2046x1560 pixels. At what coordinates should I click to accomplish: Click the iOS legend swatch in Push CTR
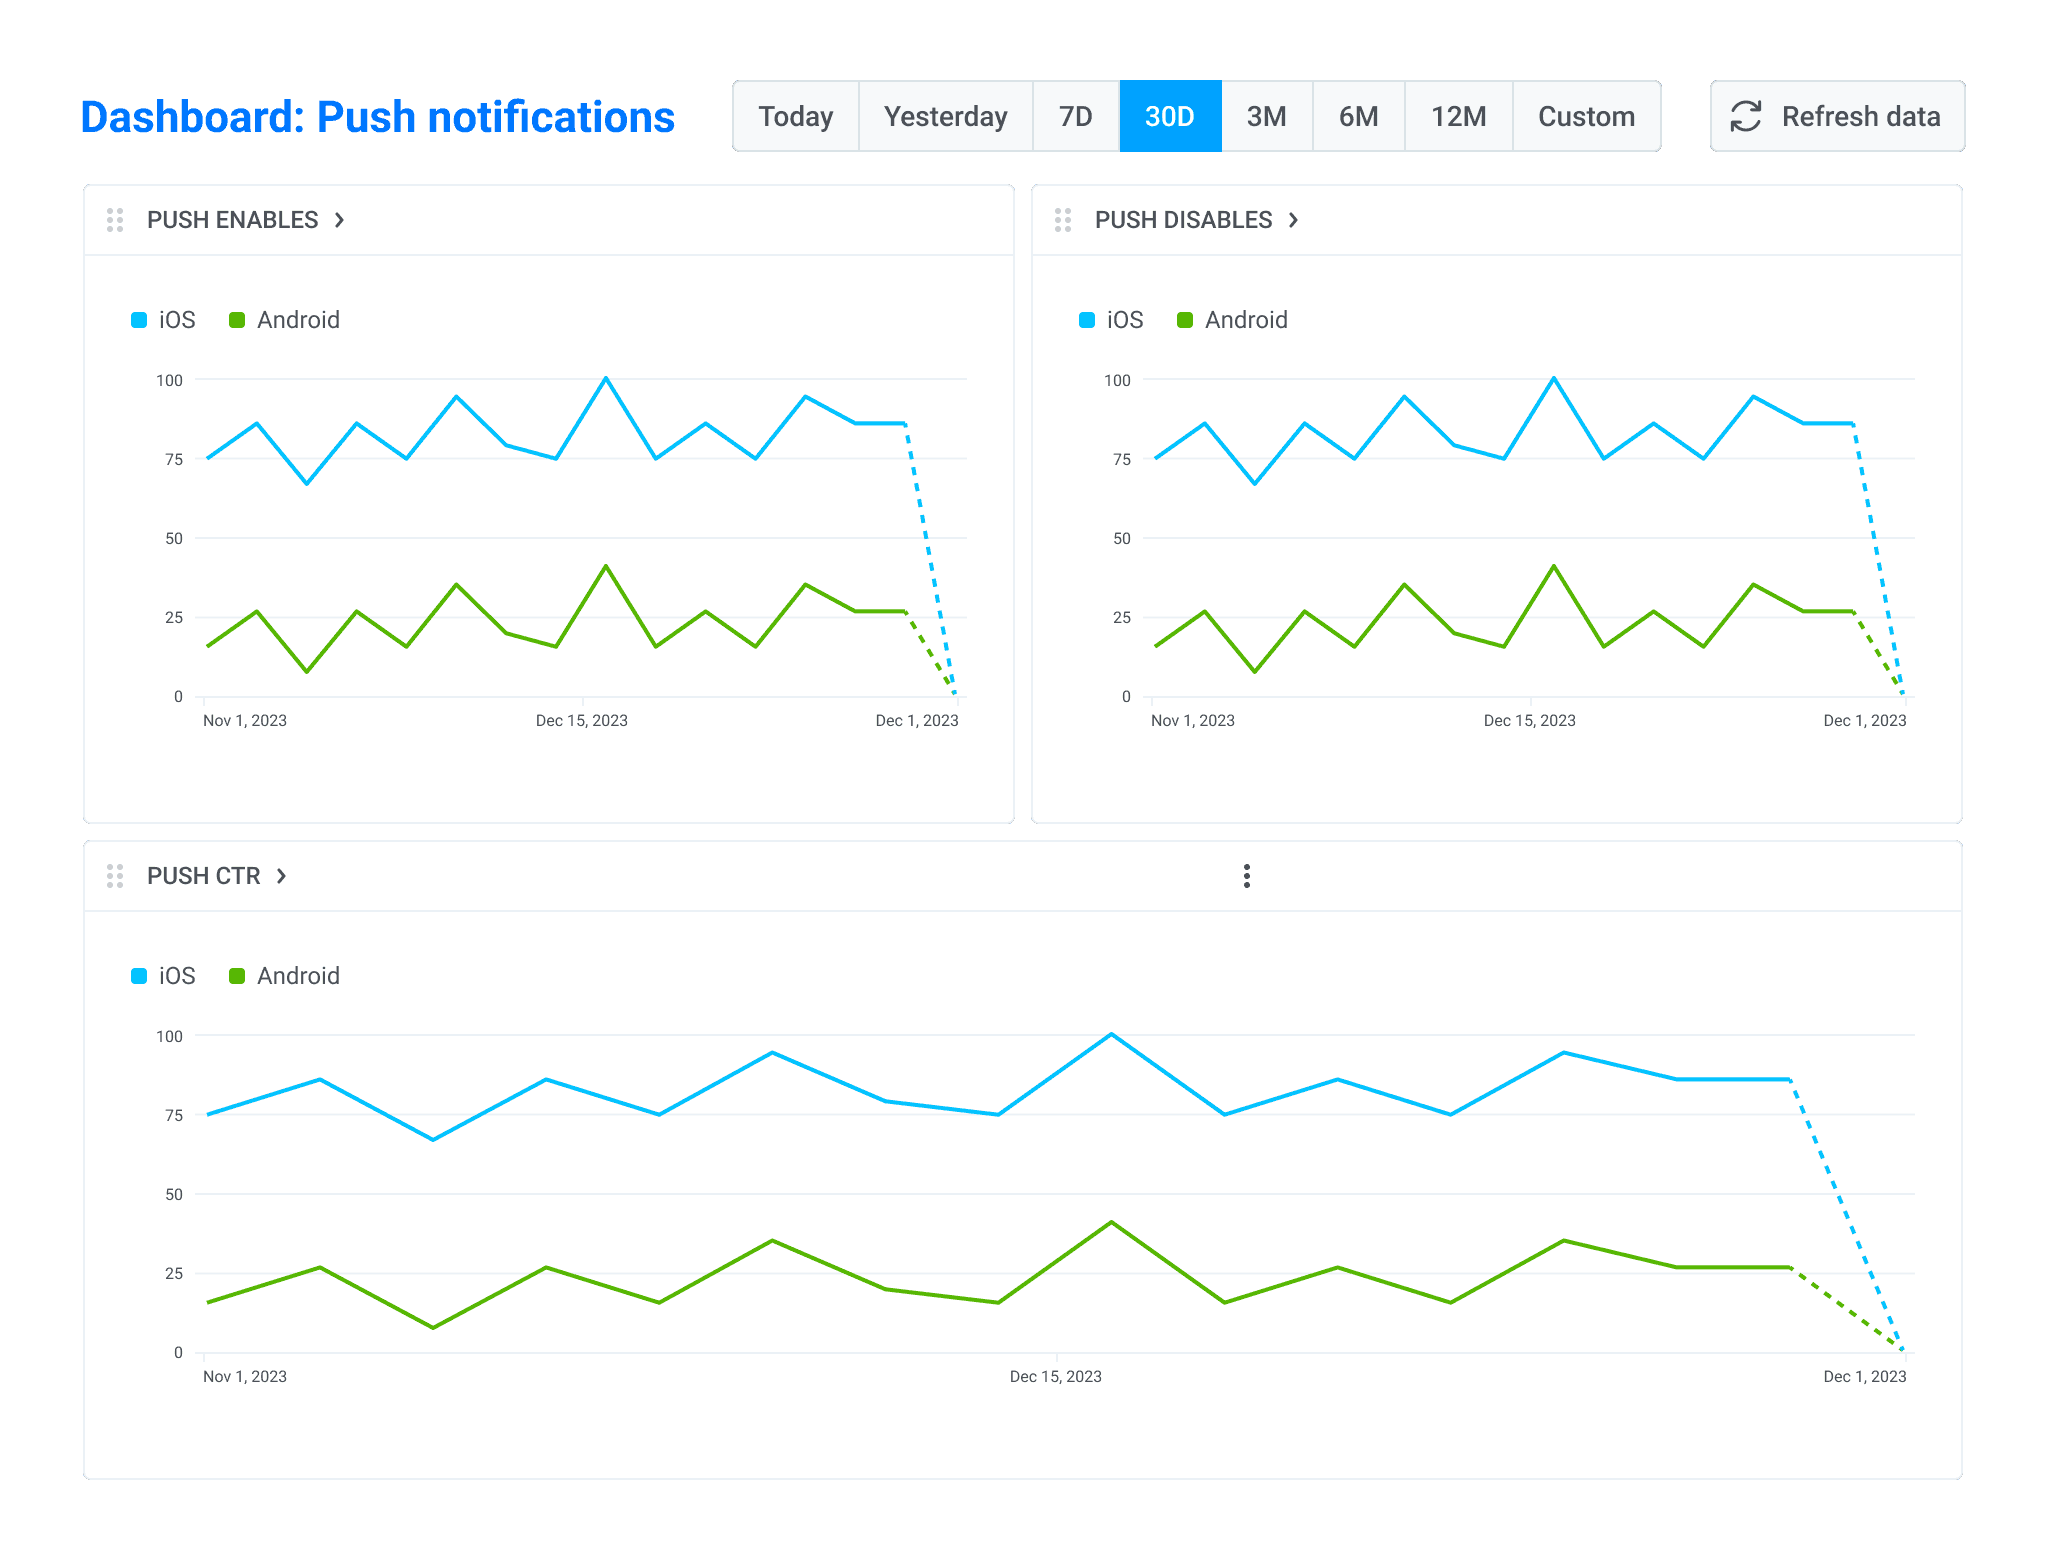139,975
